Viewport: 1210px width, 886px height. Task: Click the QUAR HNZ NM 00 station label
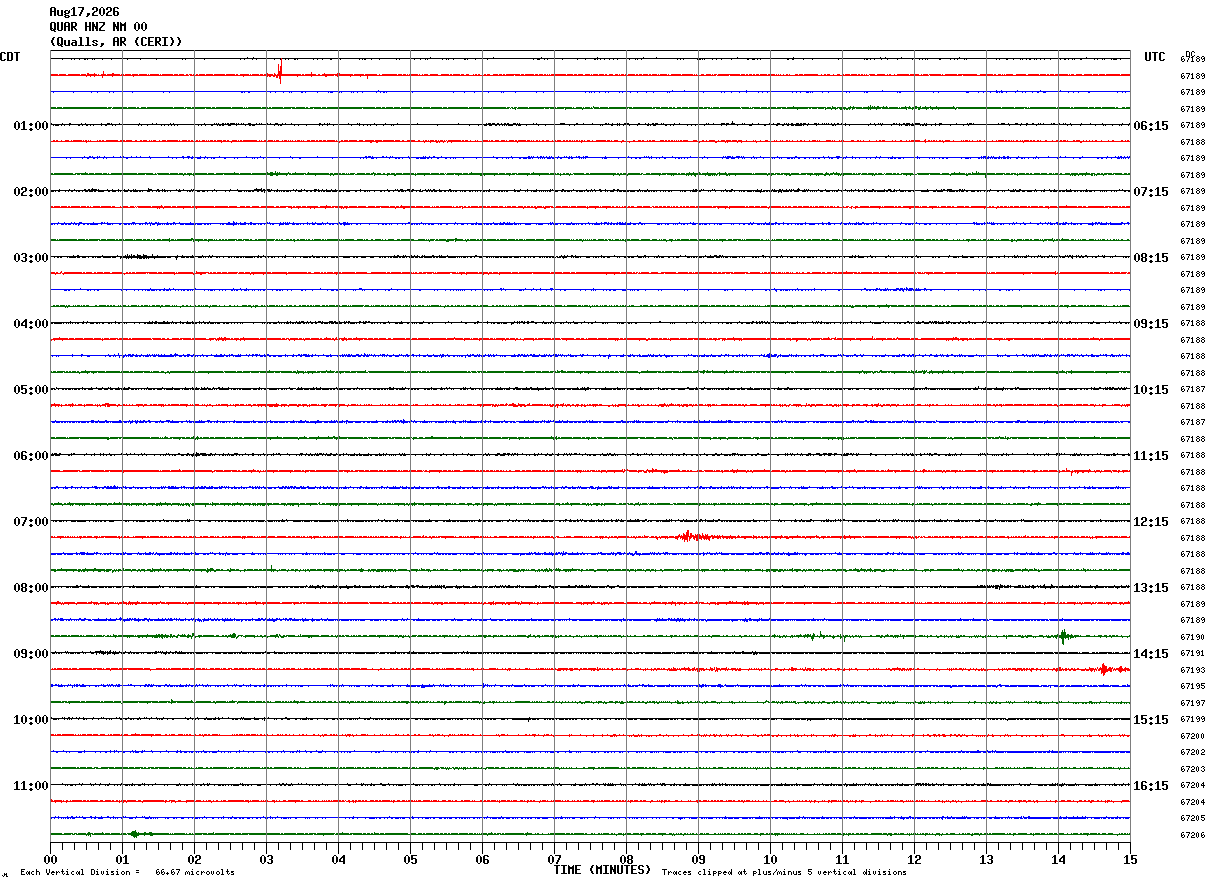point(98,27)
